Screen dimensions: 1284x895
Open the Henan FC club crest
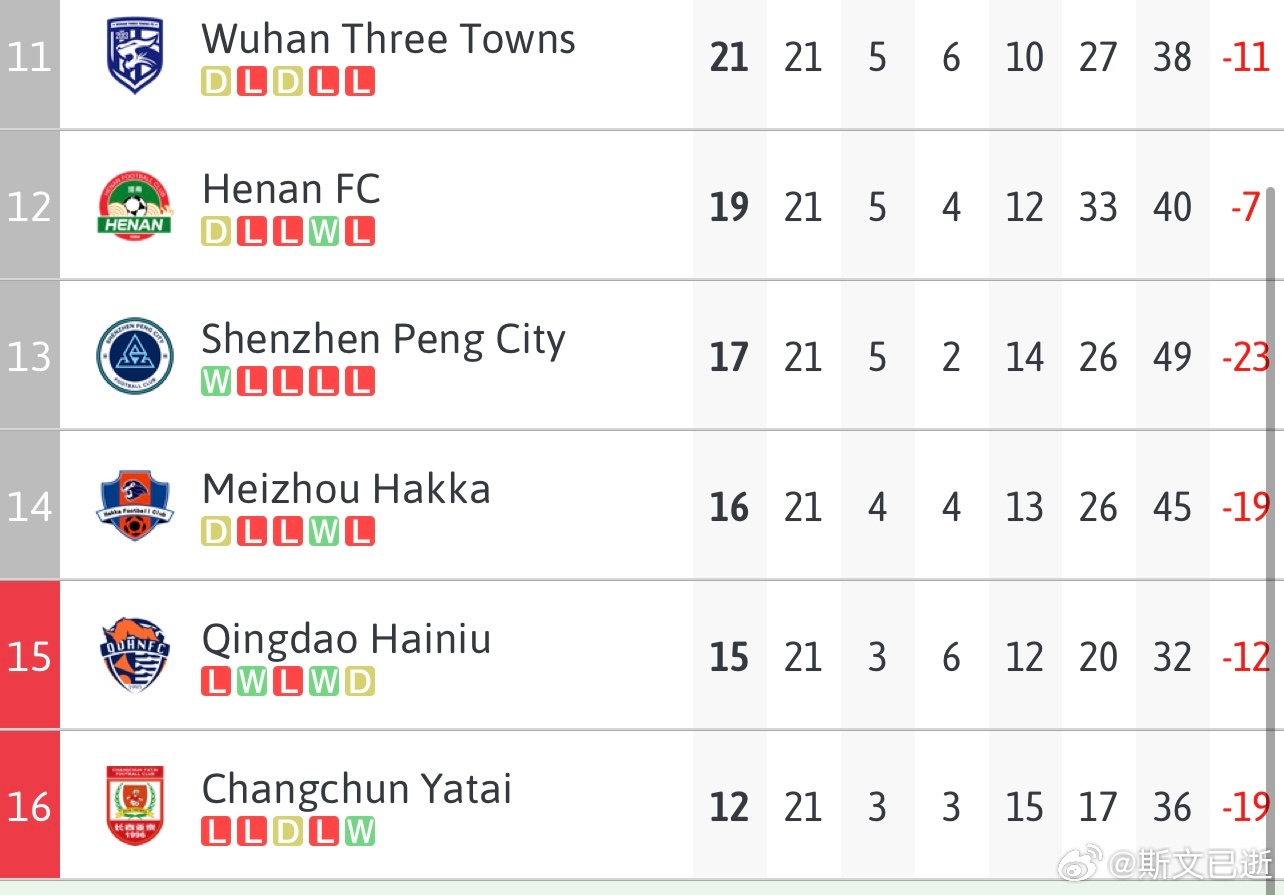click(135, 206)
